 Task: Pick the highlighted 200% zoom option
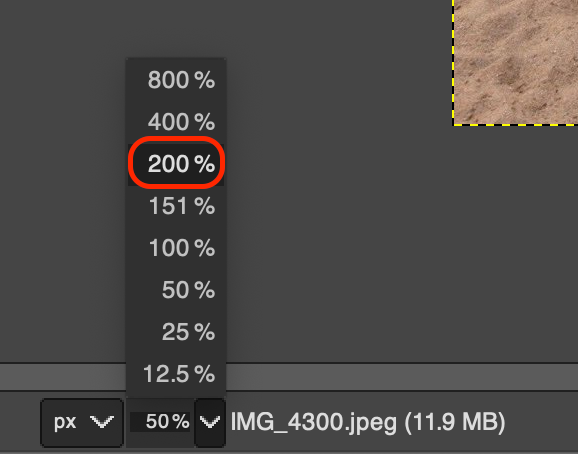pyautogui.click(x=176, y=163)
